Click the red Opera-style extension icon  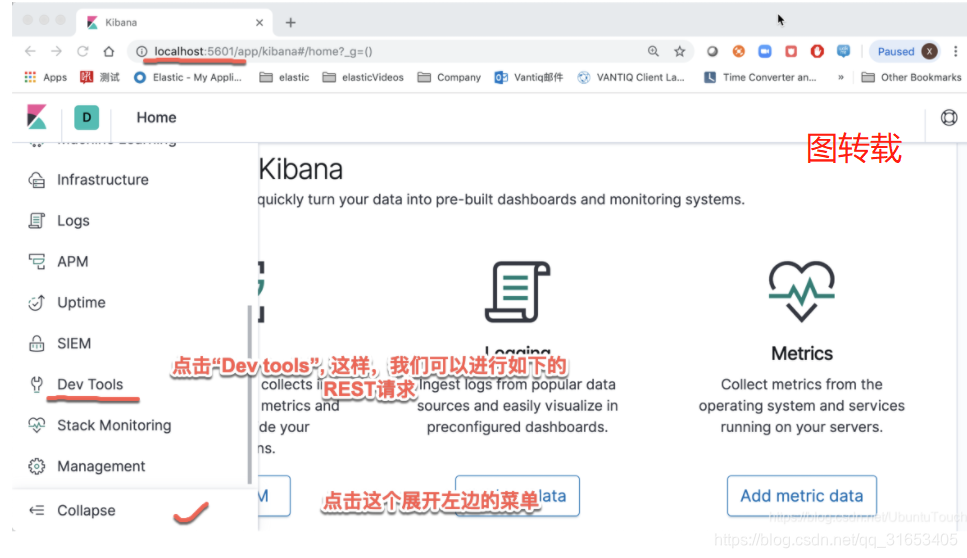(x=817, y=51)
